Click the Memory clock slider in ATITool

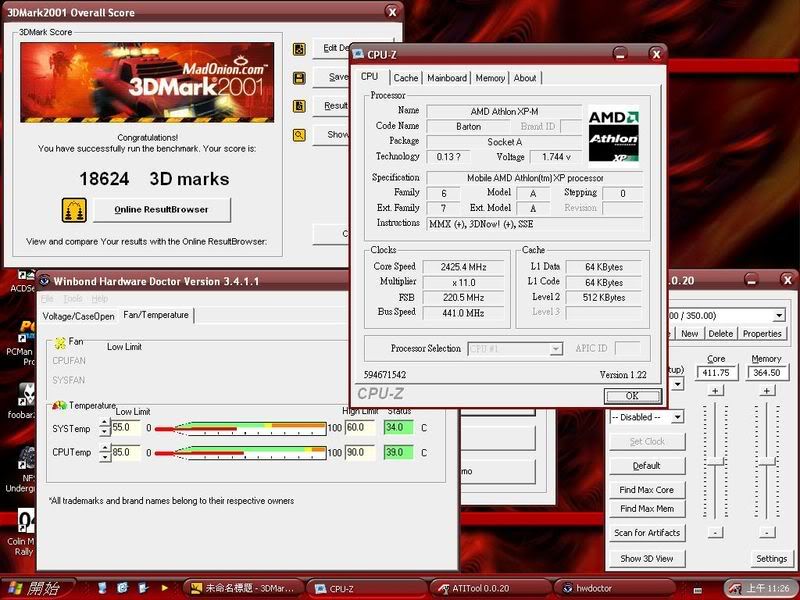pyautogui.click(x=767, y=462)
